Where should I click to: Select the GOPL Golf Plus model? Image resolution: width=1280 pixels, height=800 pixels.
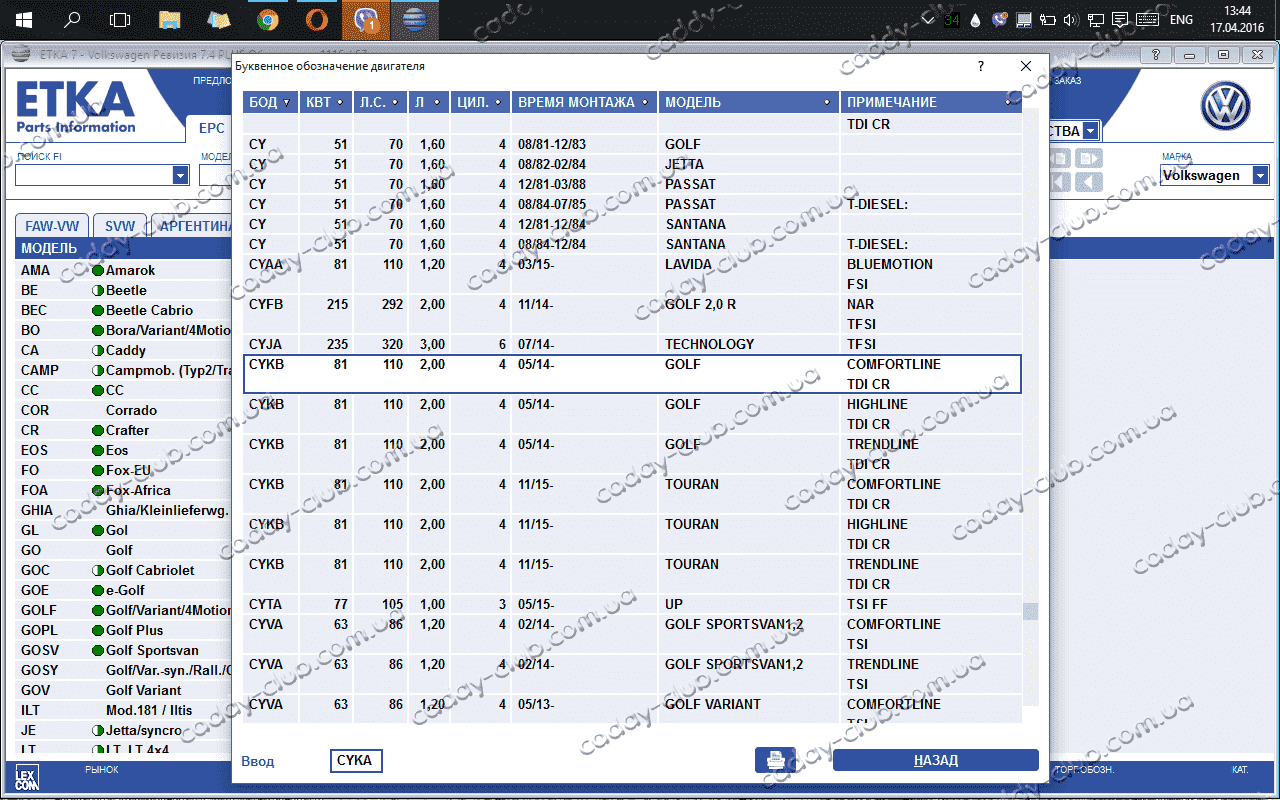[x=124, y=630]
